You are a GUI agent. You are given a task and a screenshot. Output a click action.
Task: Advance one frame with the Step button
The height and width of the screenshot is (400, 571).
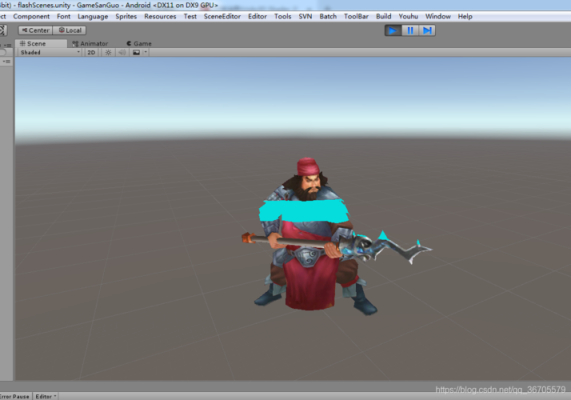(x=427, y=31)
